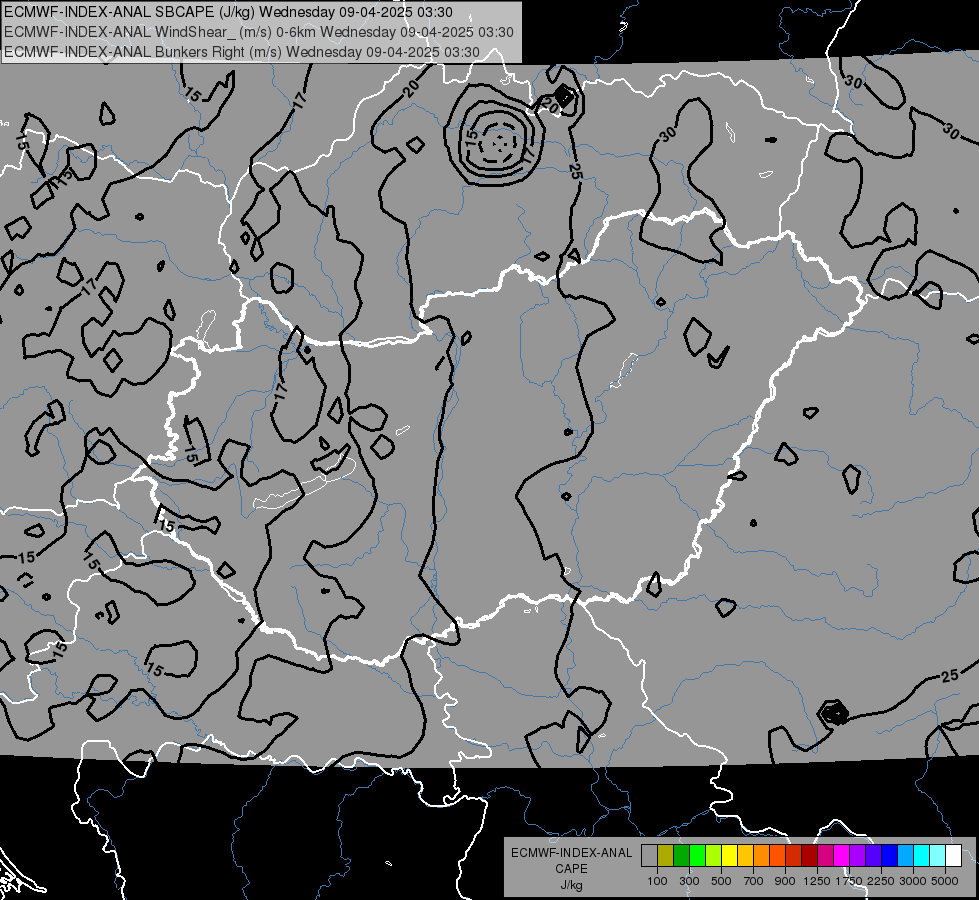Select the pure blue swatch in CAPE legend

point(890,856)
